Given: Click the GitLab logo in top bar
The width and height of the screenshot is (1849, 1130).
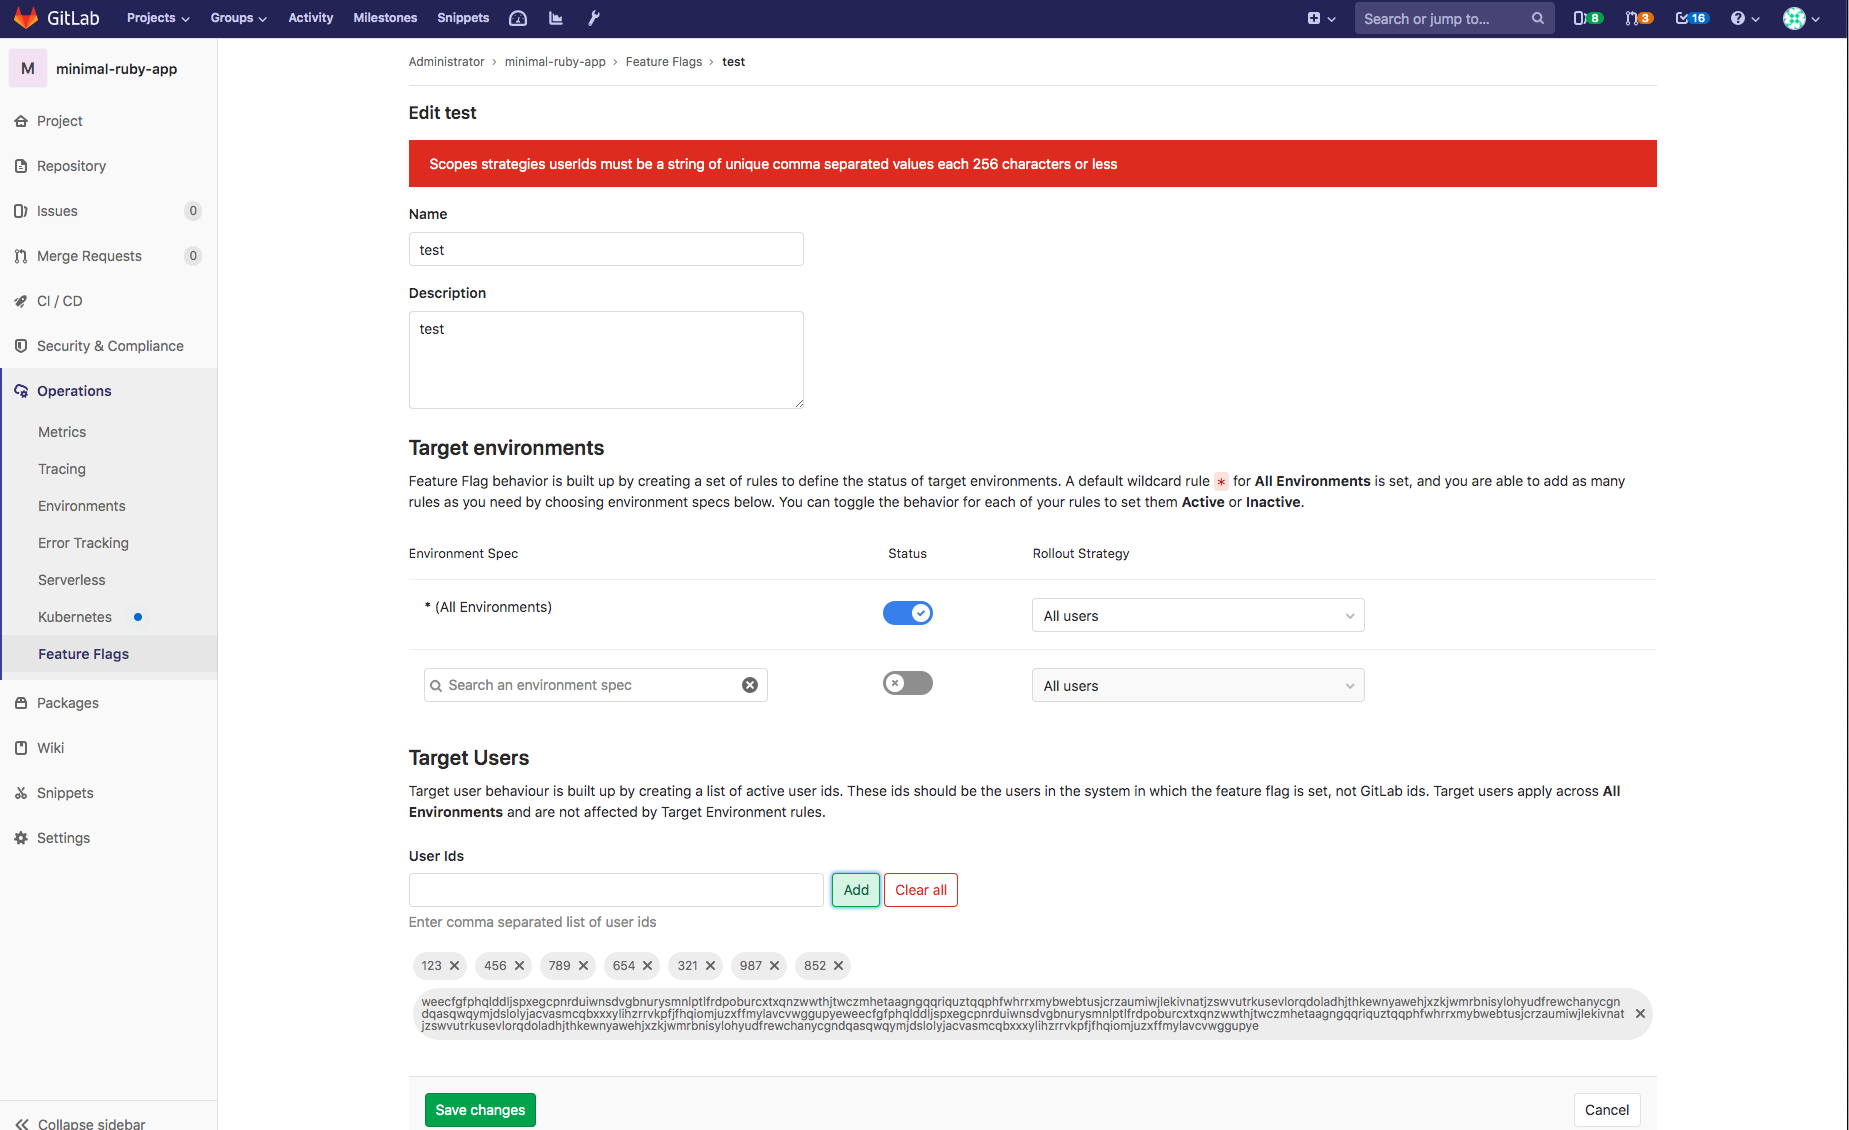Looking at the screenshot, I should (27, 17).
